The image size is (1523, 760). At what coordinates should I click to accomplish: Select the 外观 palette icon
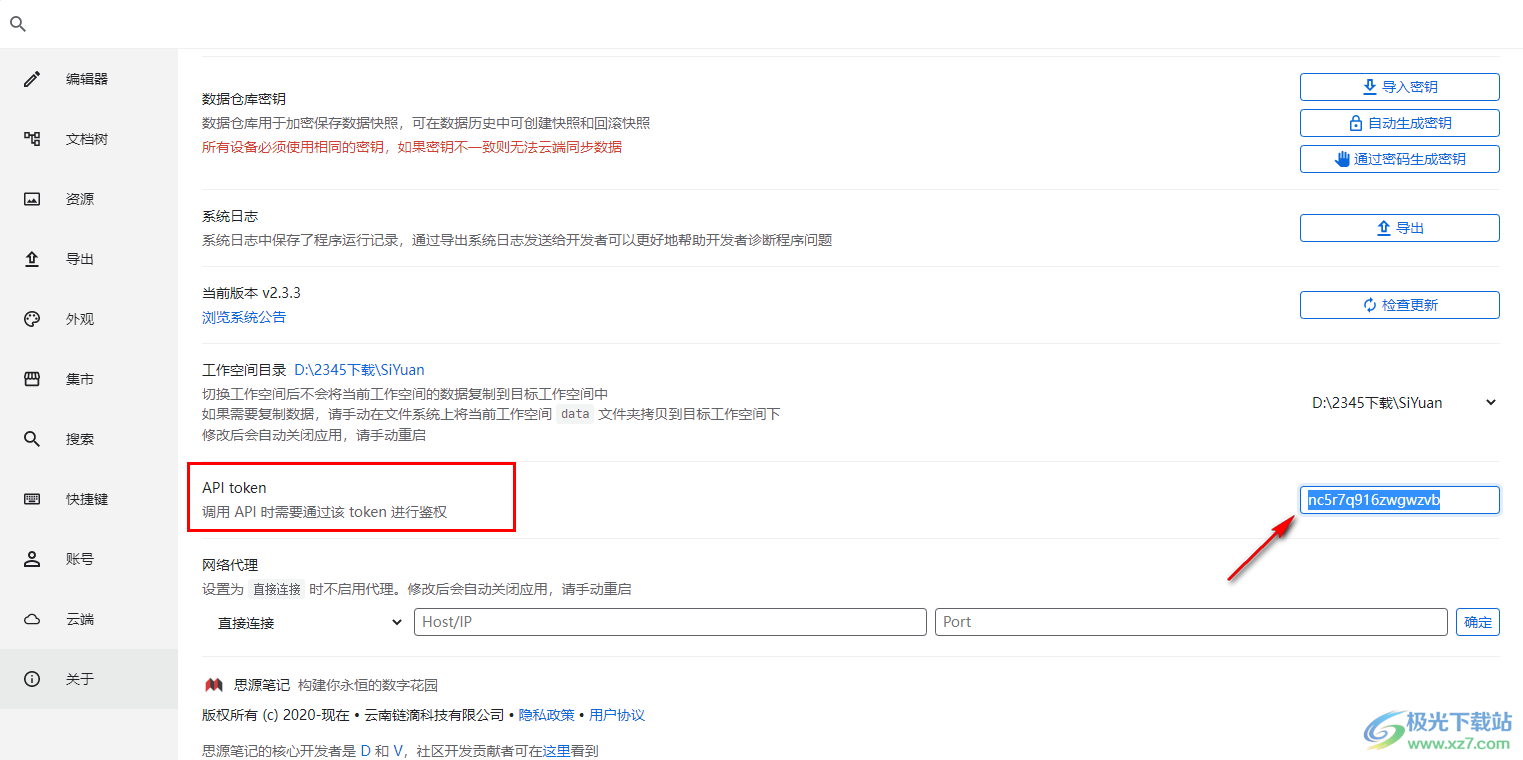[x=32, y=319]
